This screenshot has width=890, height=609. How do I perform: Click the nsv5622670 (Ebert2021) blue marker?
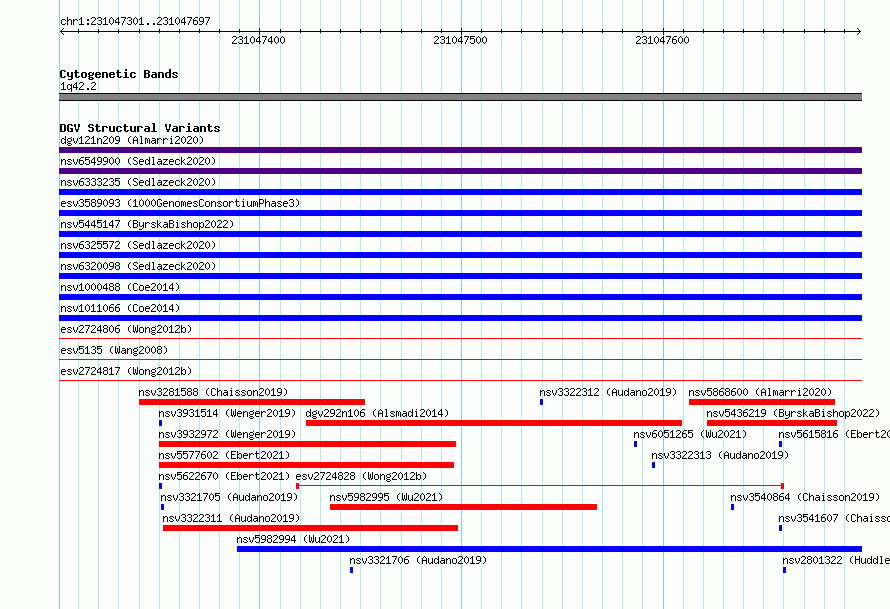click(161, 486)
